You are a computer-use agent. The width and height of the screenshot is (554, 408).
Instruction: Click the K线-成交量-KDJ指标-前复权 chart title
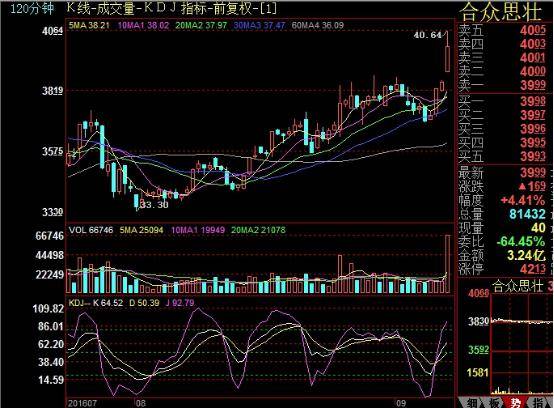[x=171, y=8]
